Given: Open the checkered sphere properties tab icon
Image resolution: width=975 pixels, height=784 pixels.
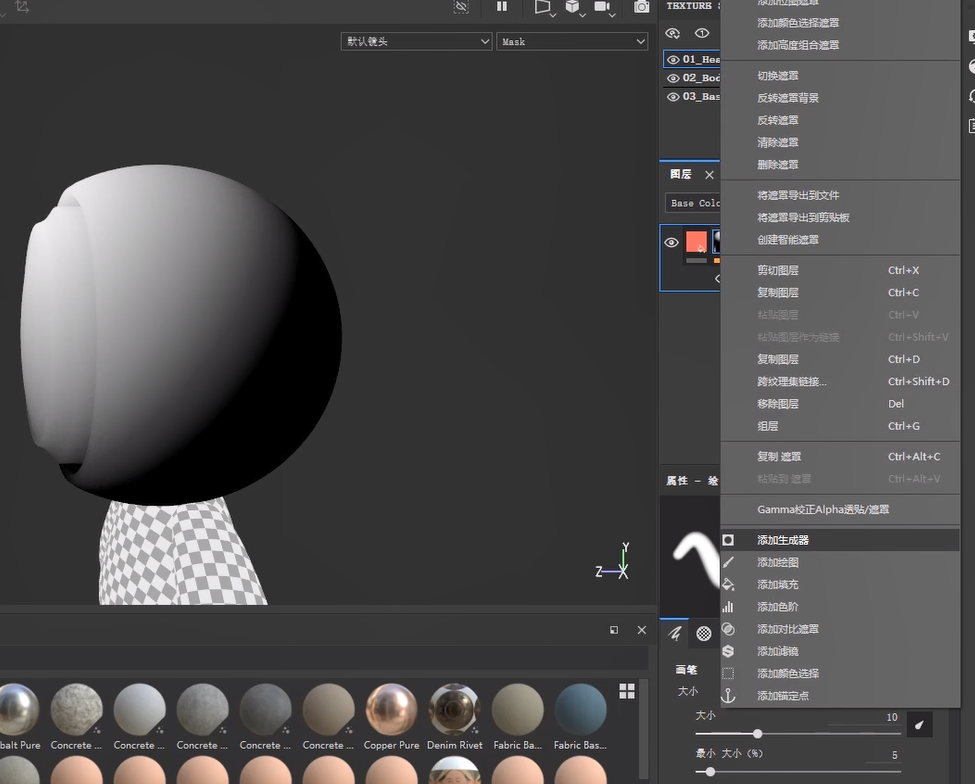Looking at the screenshot, I should [x=704, y=634].
